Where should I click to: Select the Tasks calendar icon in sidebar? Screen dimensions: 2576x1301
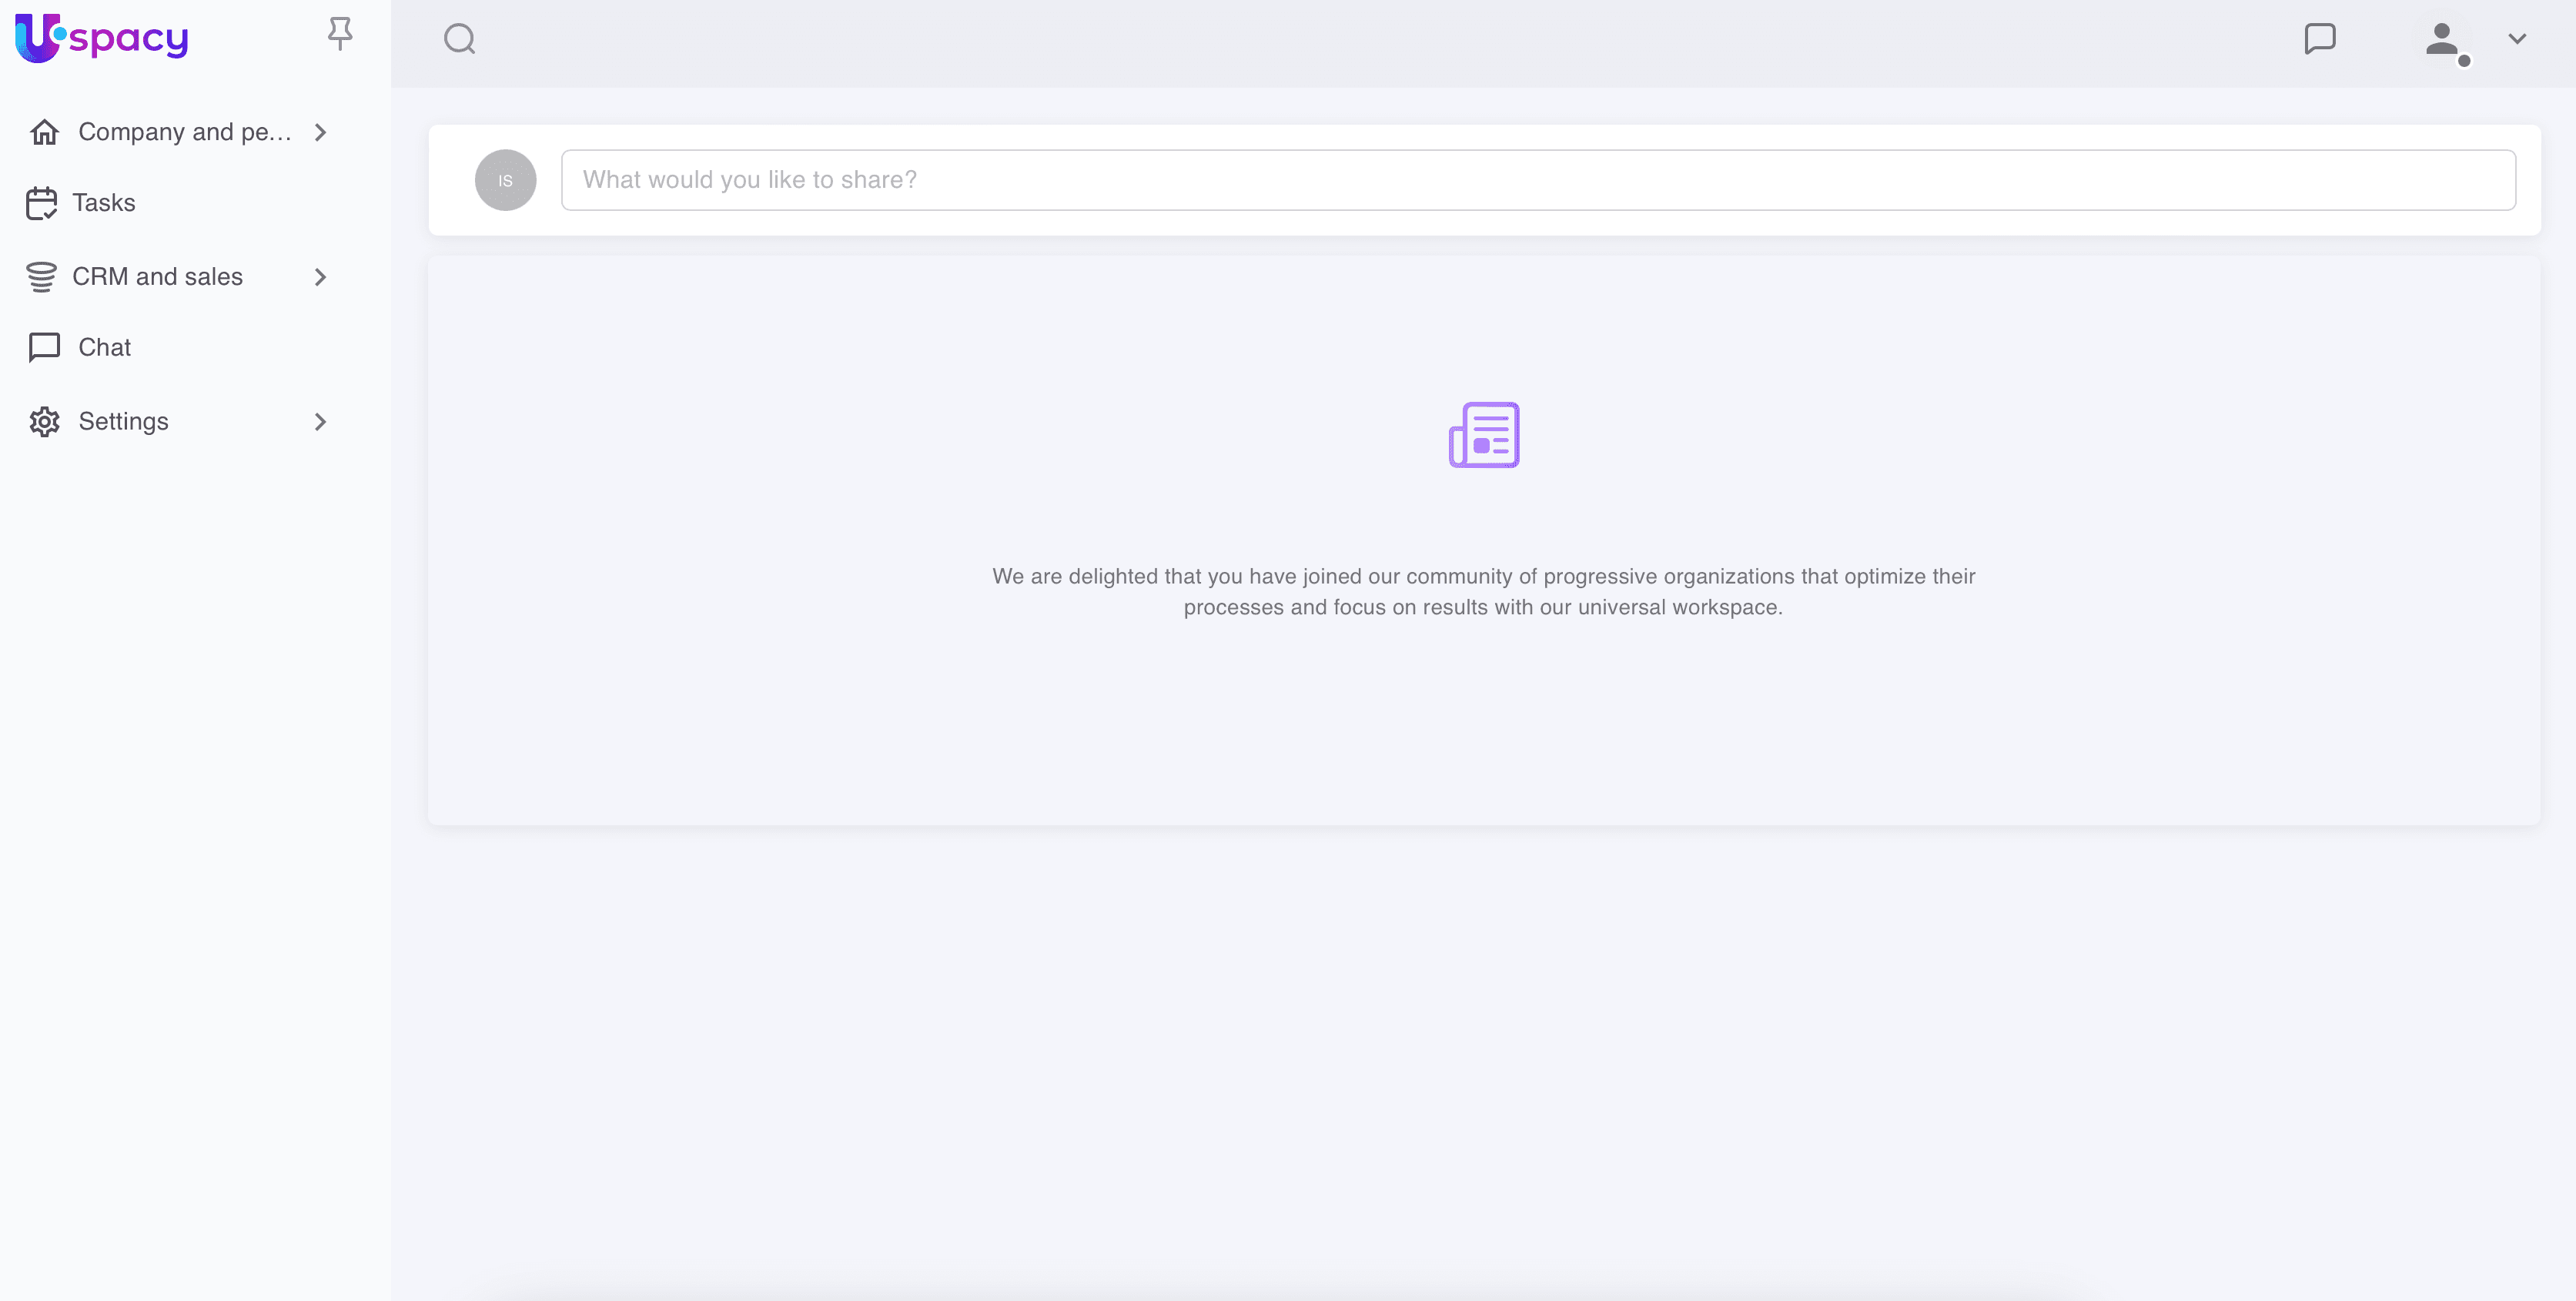click(43, 202)
